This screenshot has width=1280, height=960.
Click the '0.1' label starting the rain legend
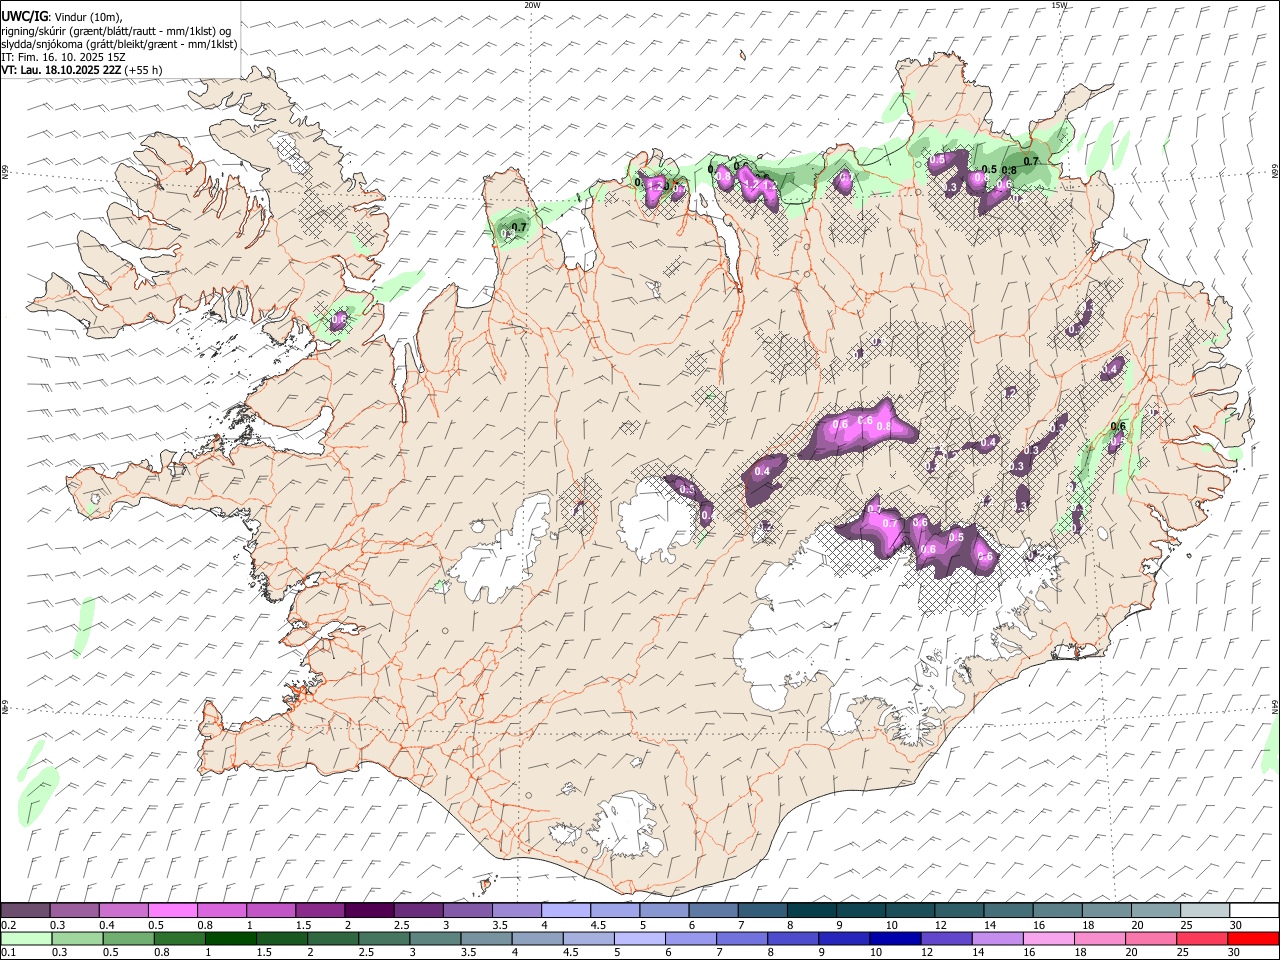tap(8, 953)
